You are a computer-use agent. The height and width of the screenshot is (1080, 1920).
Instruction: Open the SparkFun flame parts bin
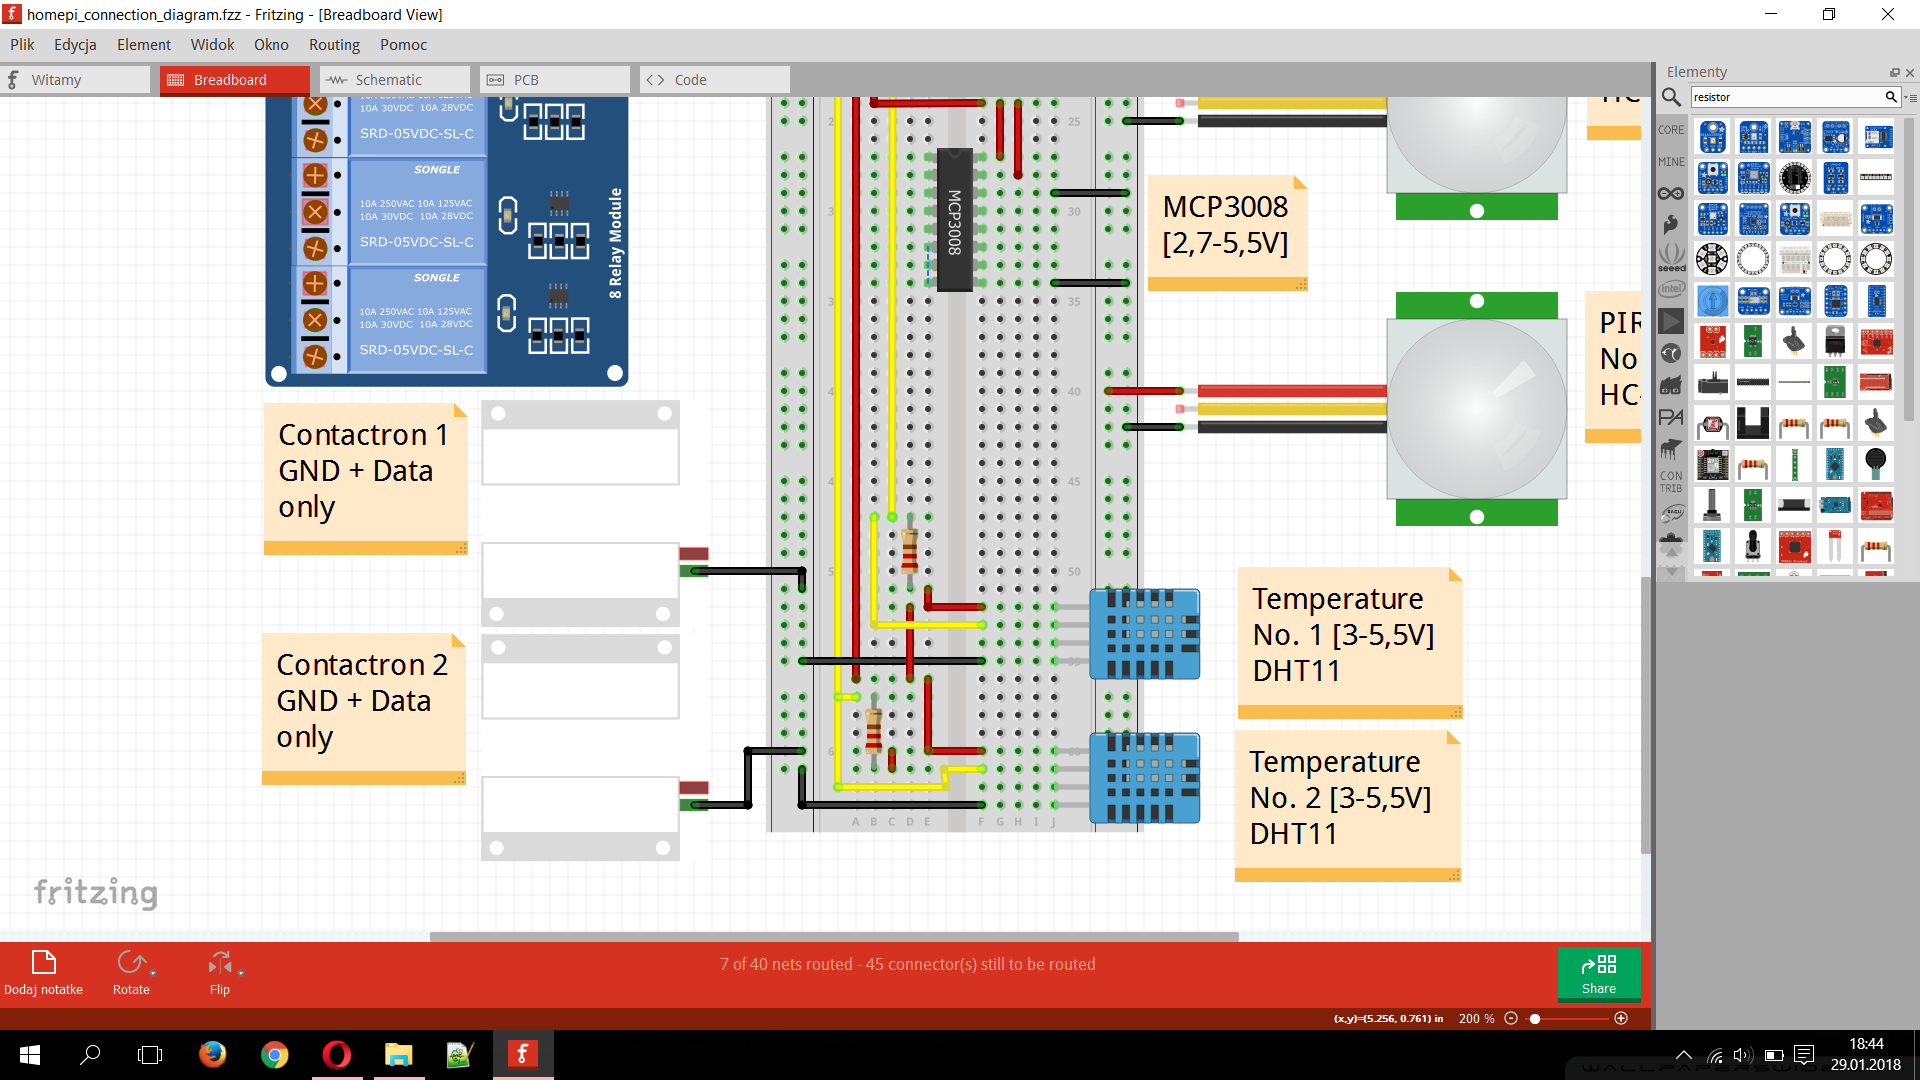coord(1671,225)
